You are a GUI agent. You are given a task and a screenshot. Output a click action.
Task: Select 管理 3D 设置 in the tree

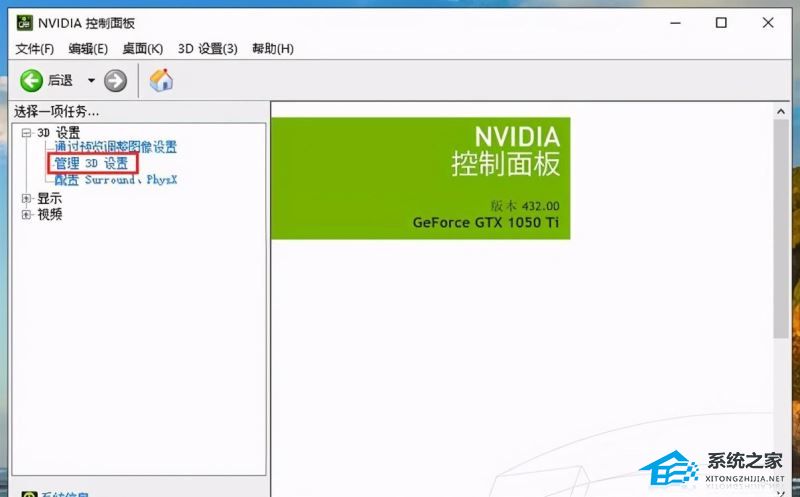(91, 164)
